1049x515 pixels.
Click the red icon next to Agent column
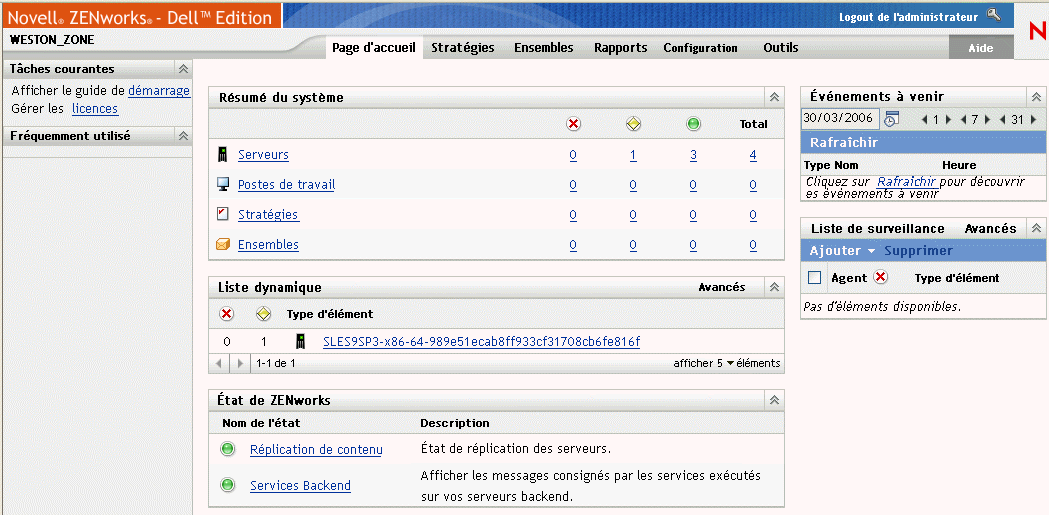(880, 278)
